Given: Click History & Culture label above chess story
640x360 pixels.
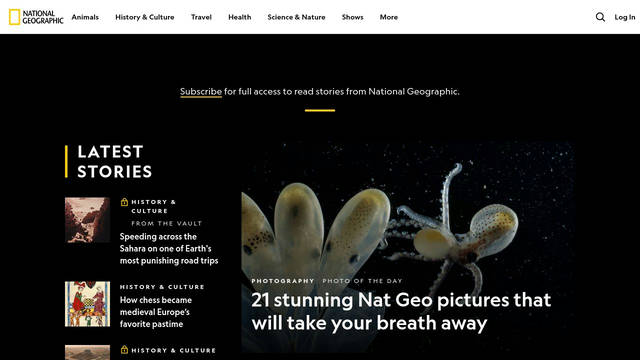Looking at the screenshot, I should (162, 287).
